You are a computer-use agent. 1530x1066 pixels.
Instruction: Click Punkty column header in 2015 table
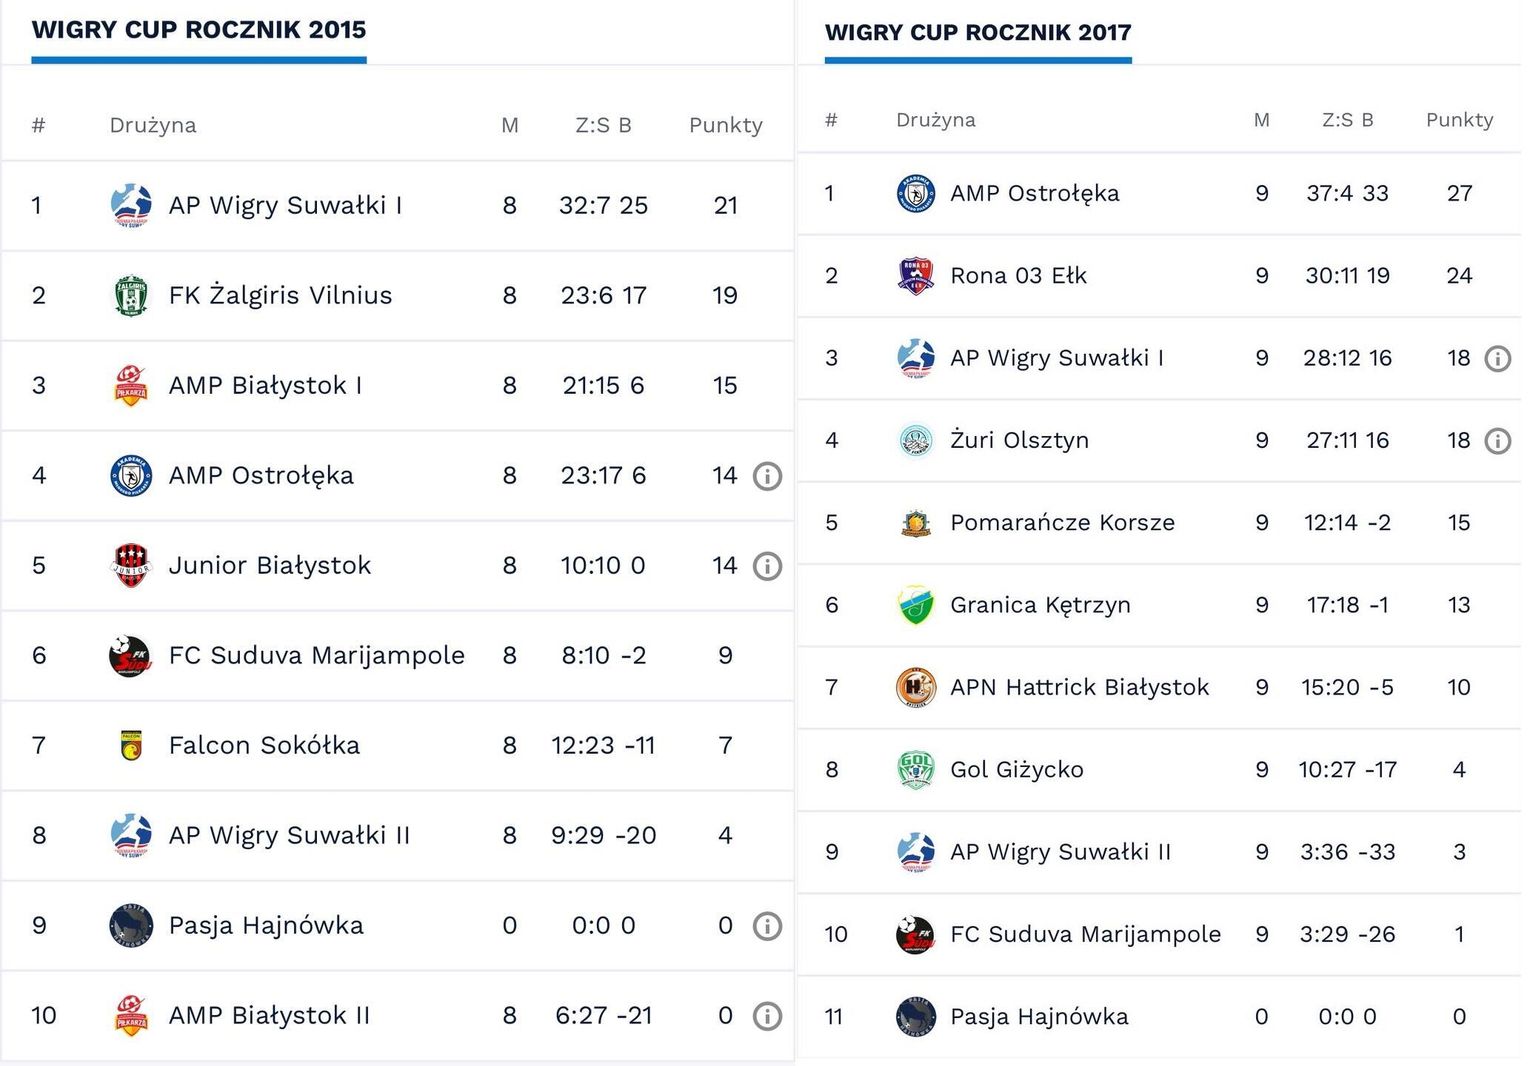coord(726,126)
